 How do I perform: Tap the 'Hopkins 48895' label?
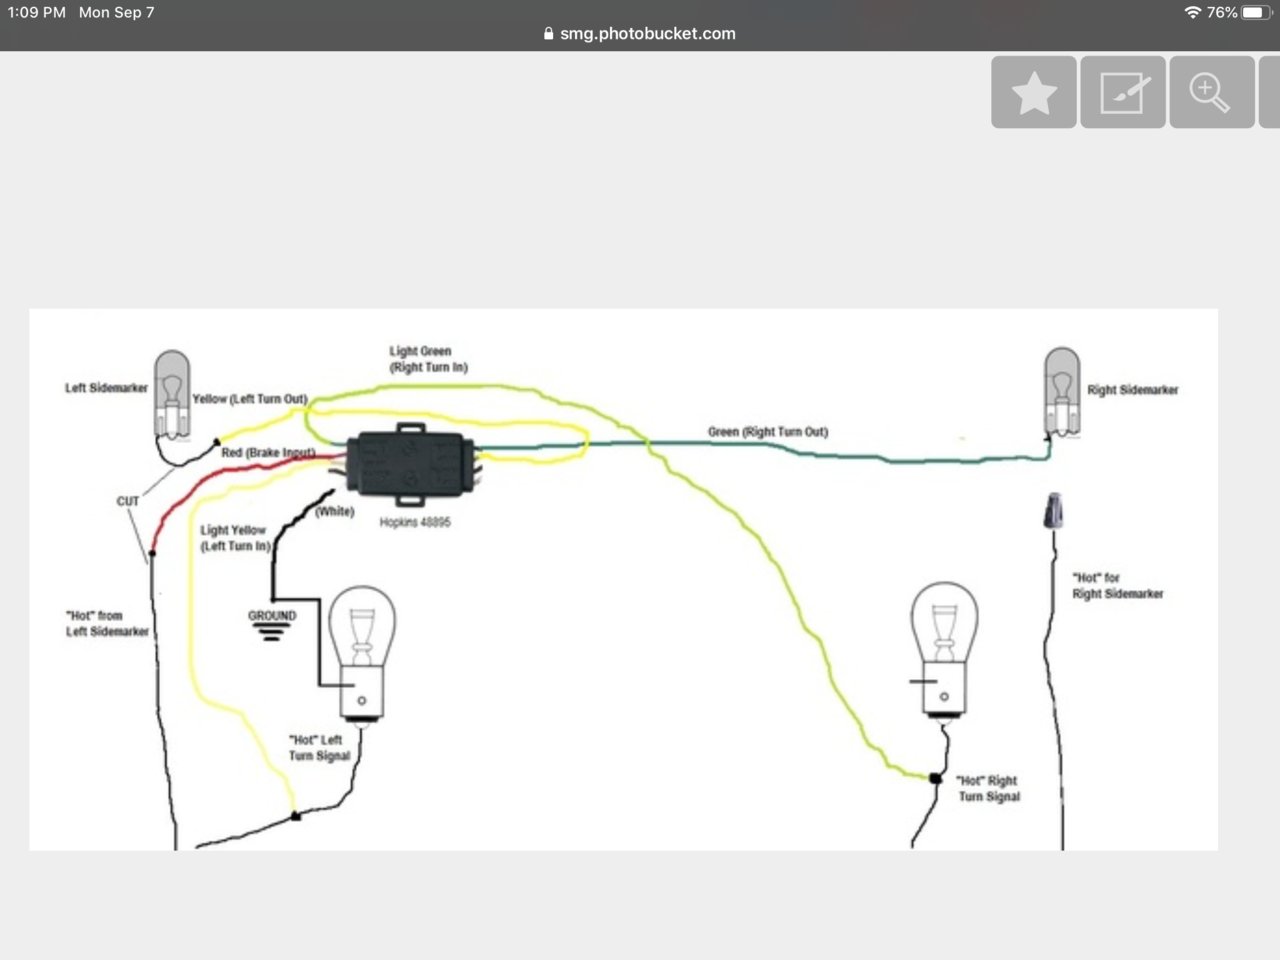tap(415, 523)
